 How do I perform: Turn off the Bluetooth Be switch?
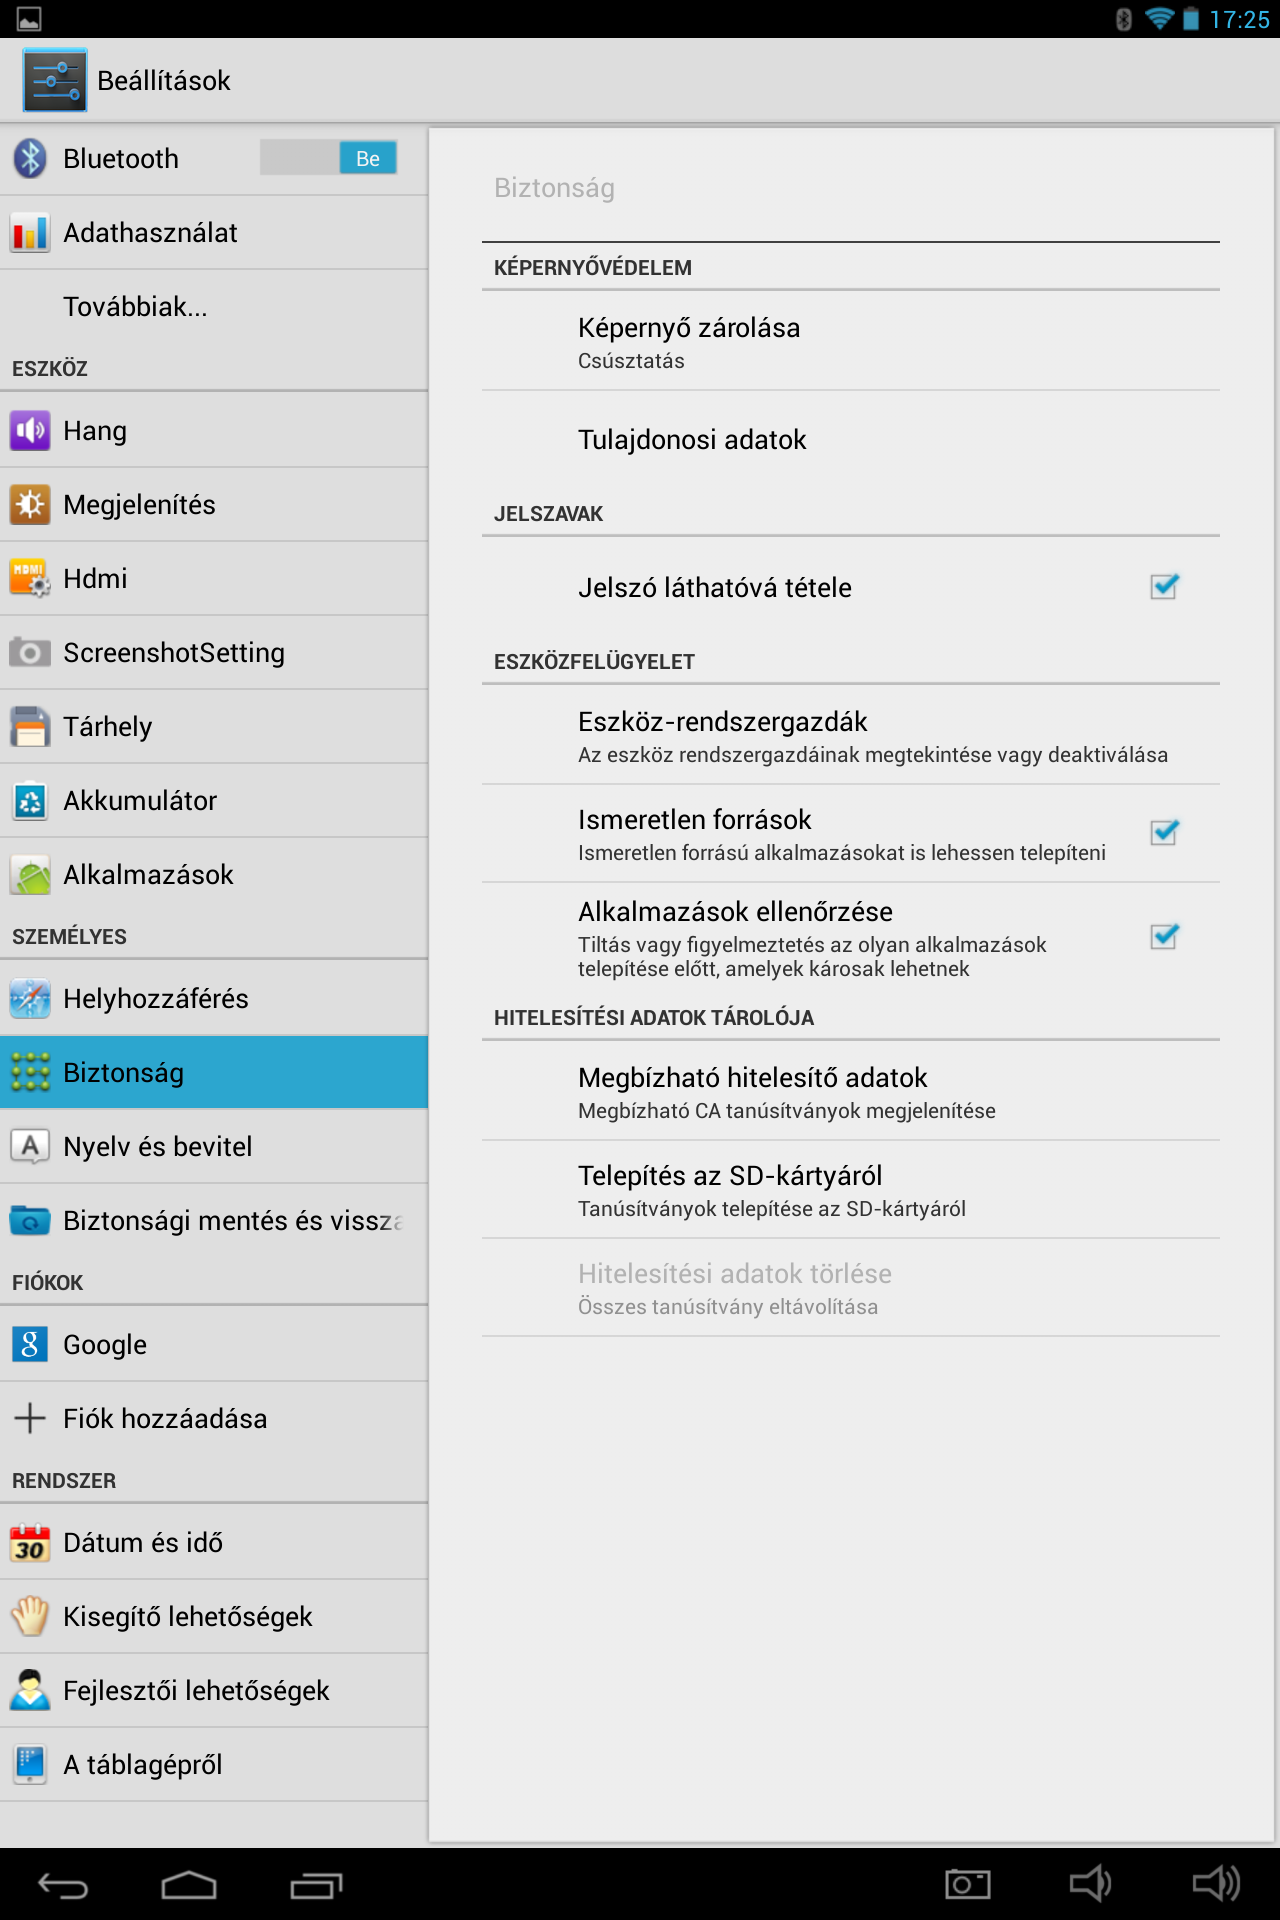click(x=328, y=158)
